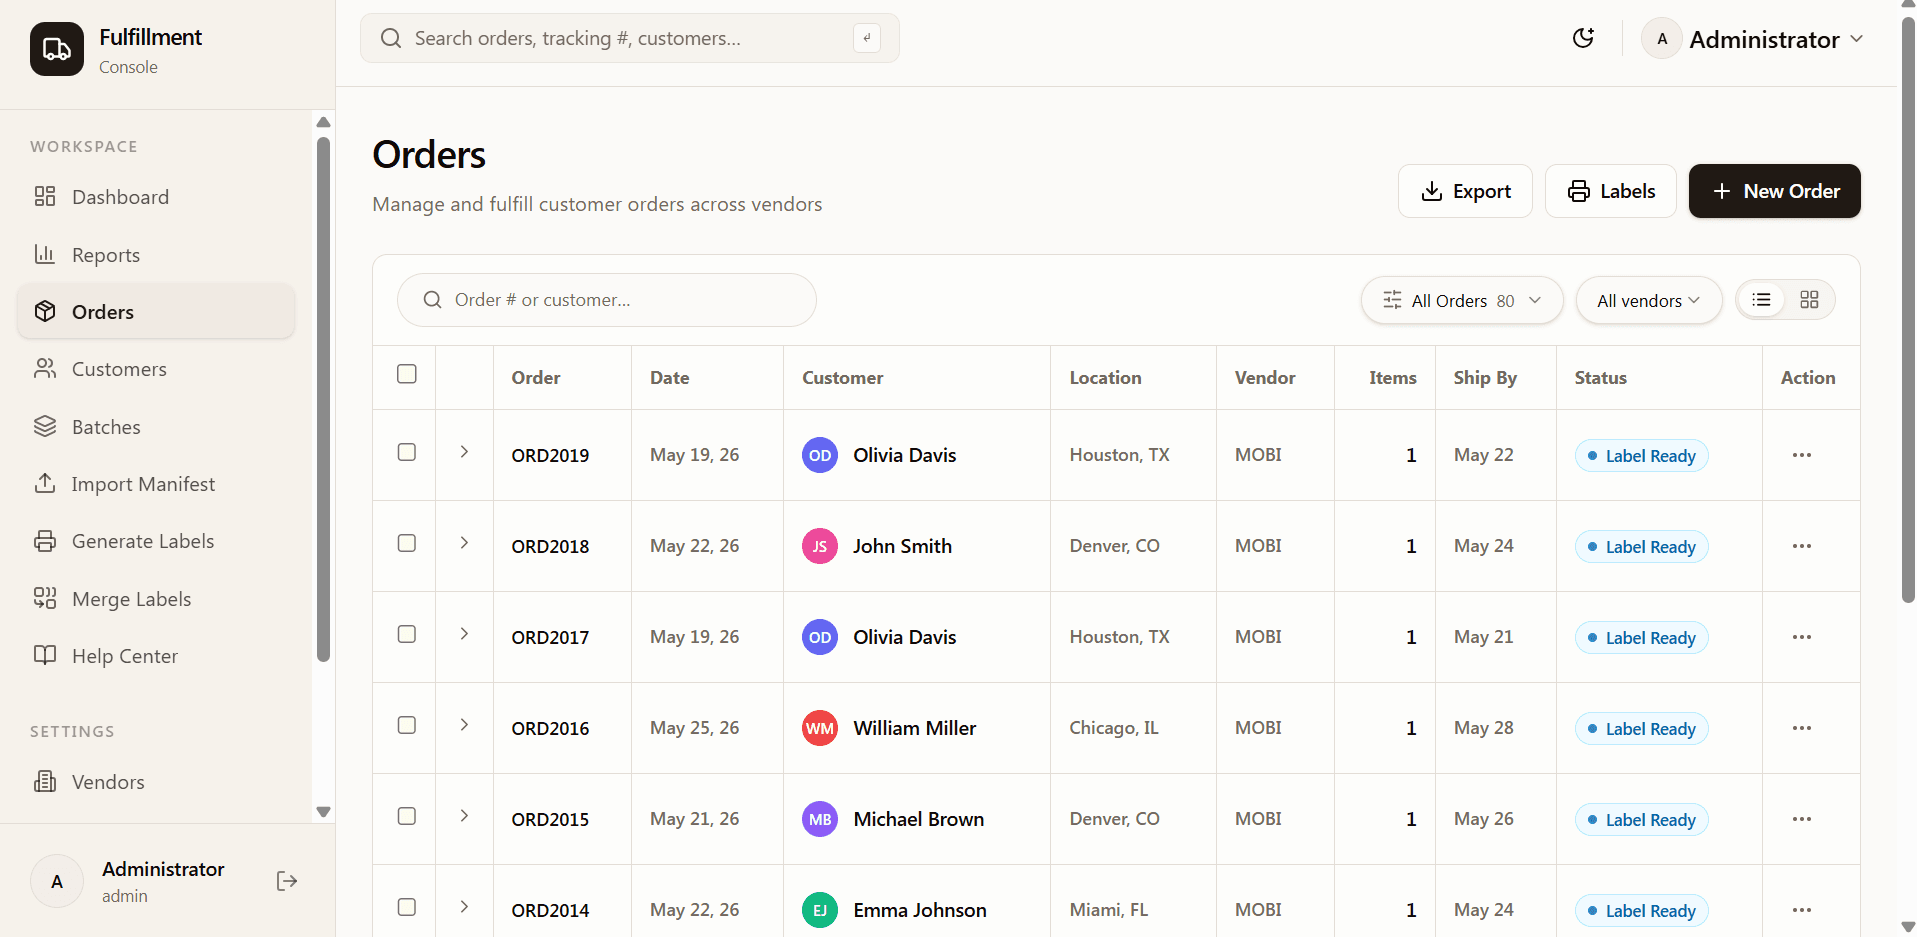Open actions menu for ORD2018
This screenshot has height=937, width=1917.
pos(1802,546)
